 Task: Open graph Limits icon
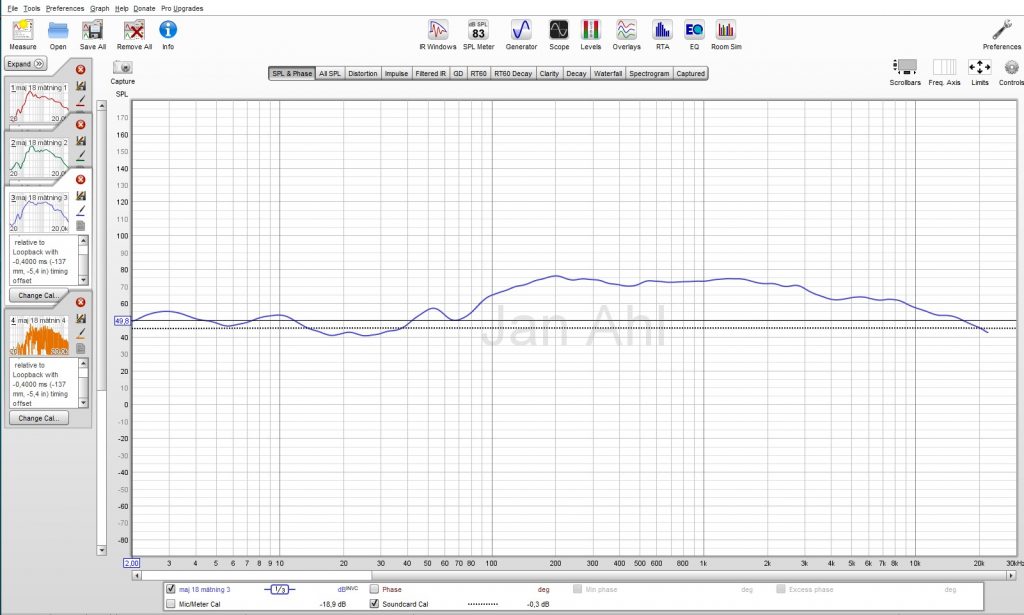tap(980, 67)
